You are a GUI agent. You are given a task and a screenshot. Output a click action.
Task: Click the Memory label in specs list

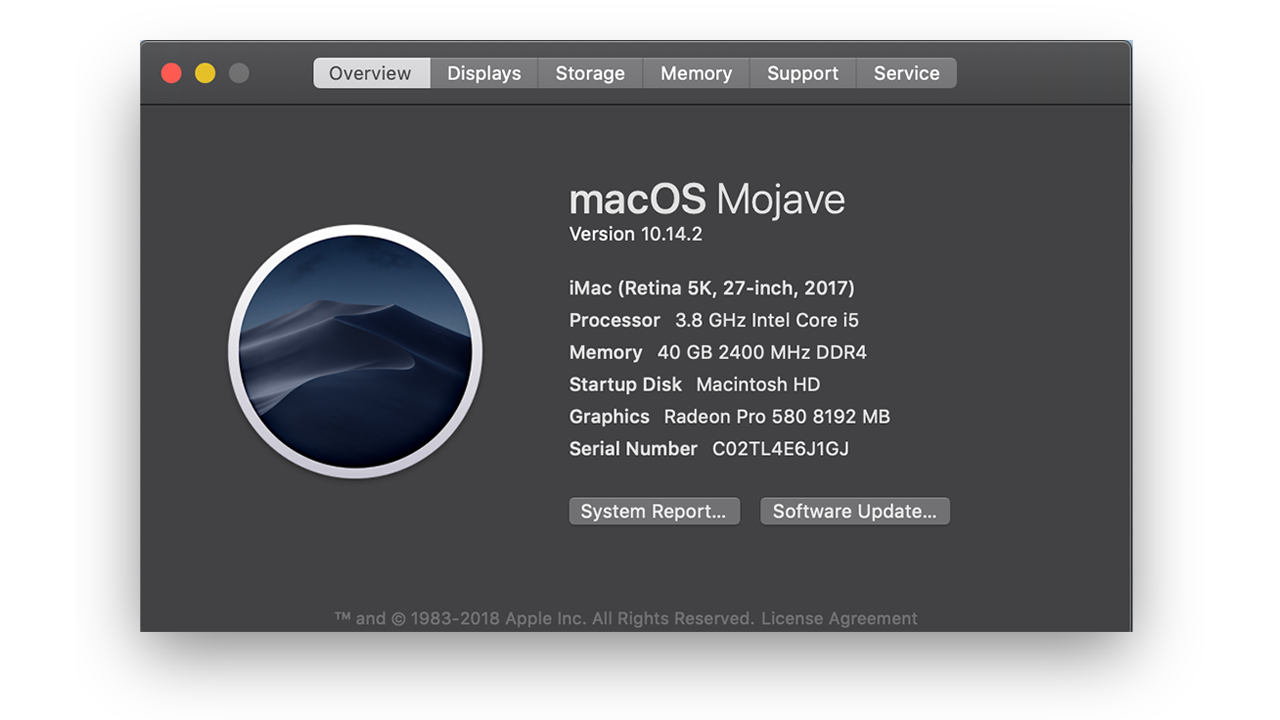pyautogui.click(x=606, y=352)
